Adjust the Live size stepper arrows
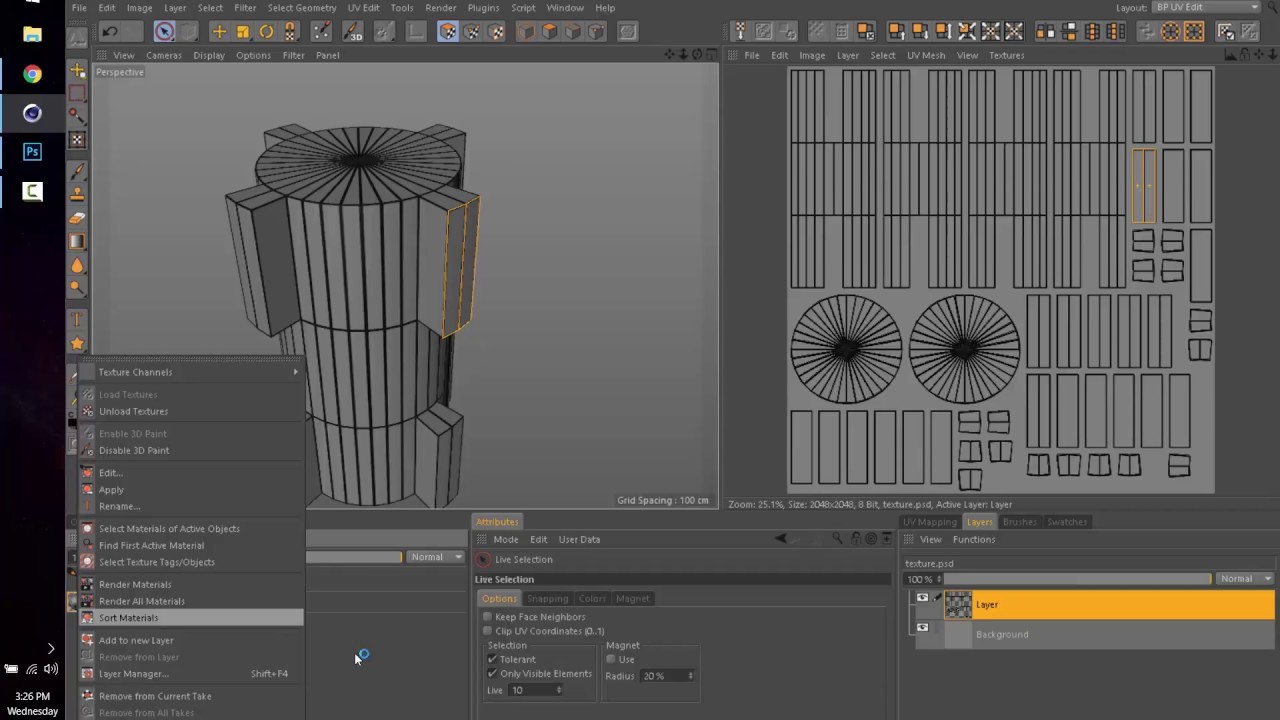This screenshot has height=720, width=1280. point(558,690)
